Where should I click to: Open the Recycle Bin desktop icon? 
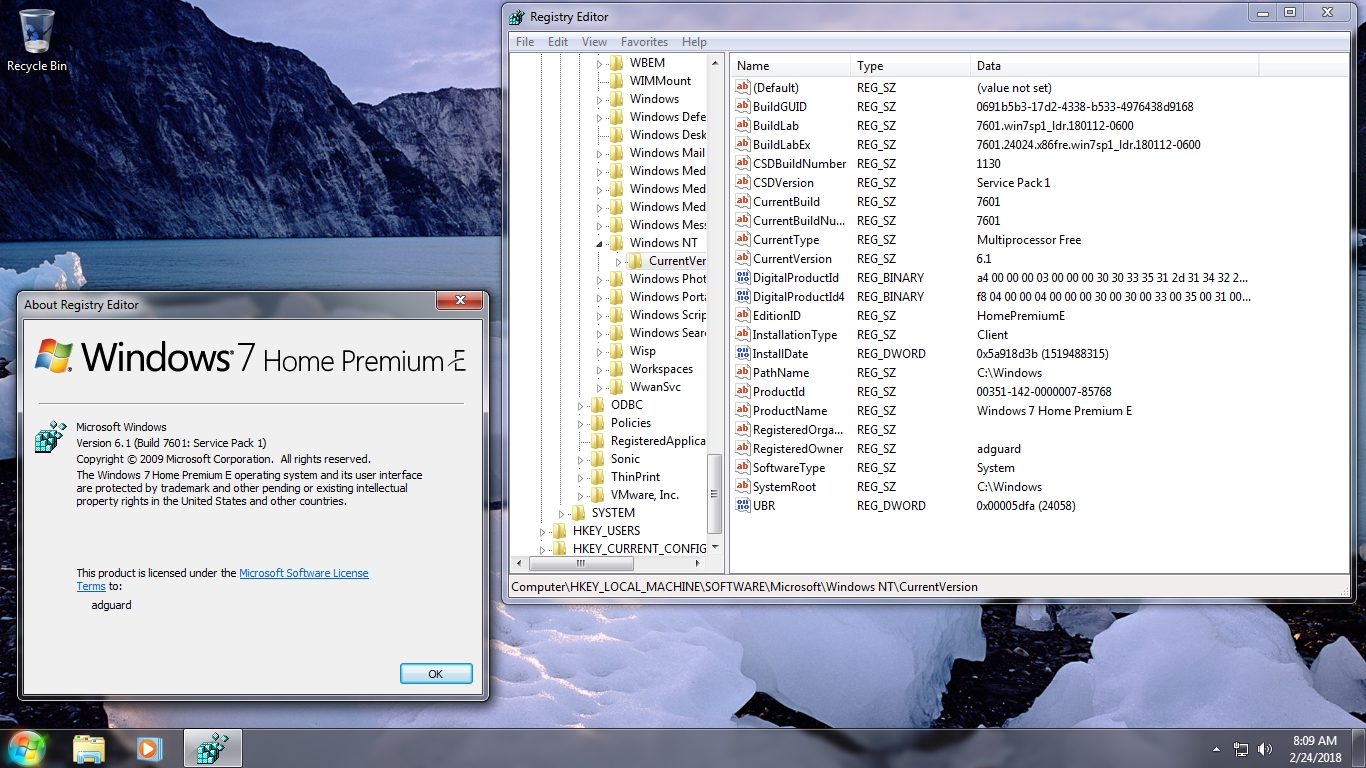[37, 40]
